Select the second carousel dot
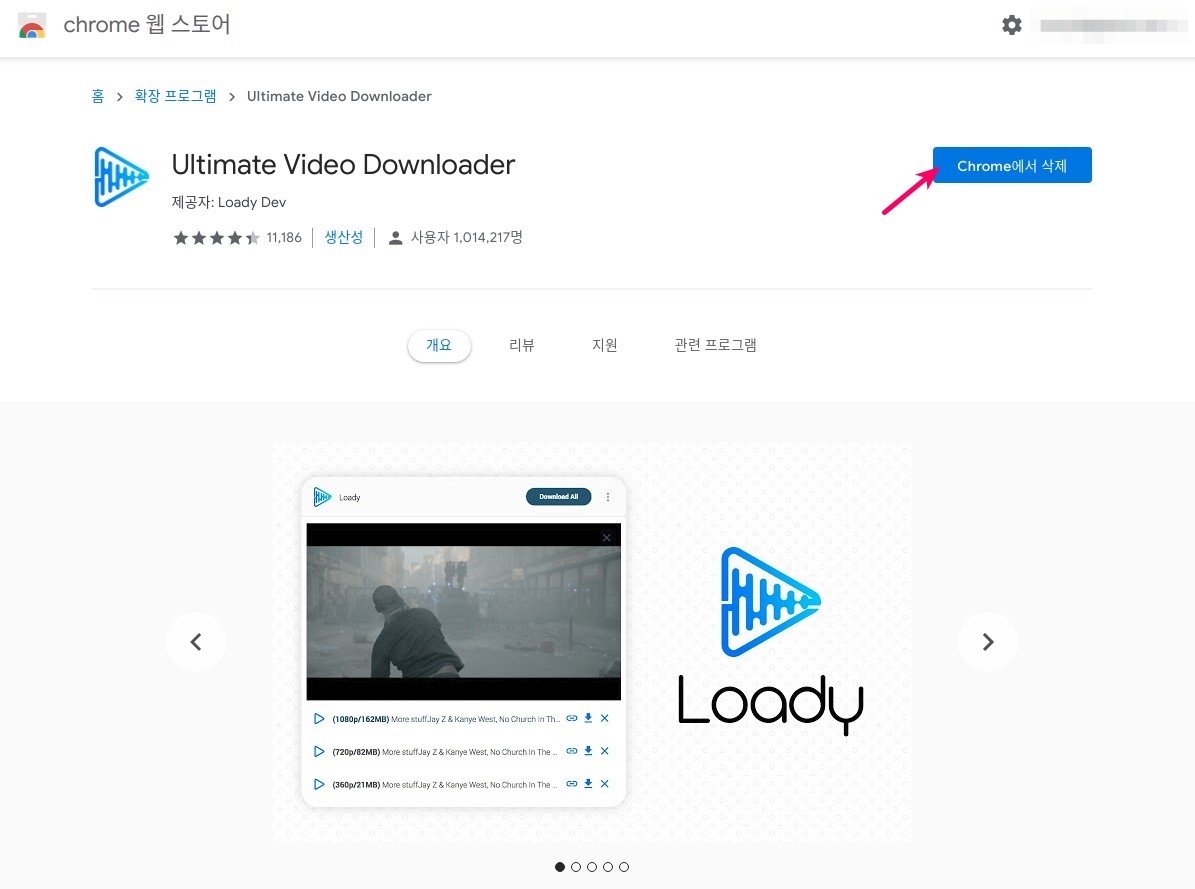Image resolution: width=1195 pixels, height=889 pixels. 576,867
